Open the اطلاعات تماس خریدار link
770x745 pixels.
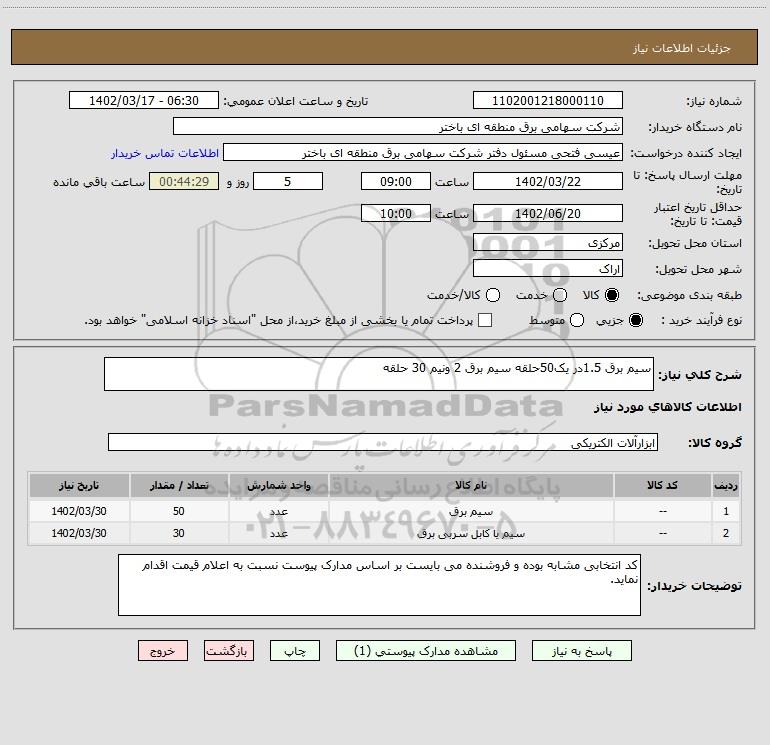pyautogui.click(x=165, y=153)
